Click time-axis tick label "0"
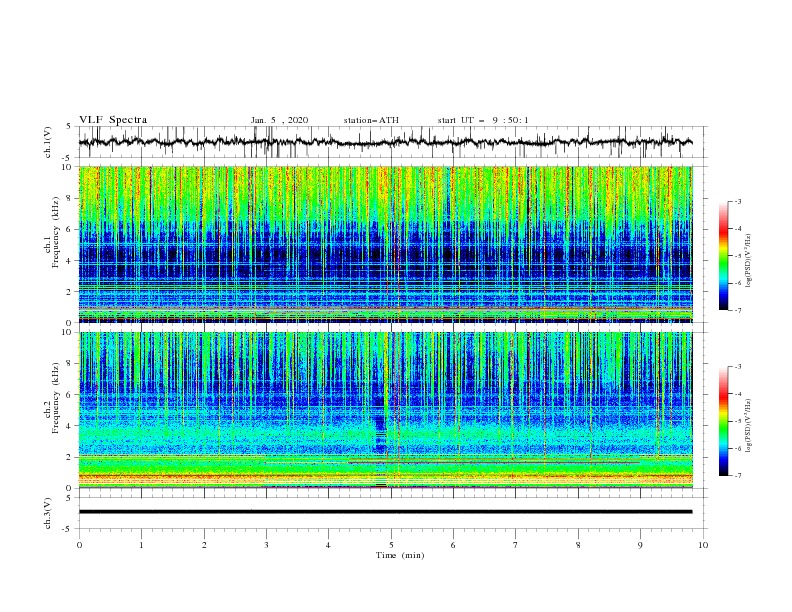This screenshot has width=792, height=612. pyautogui.click(x=79, y=545)
